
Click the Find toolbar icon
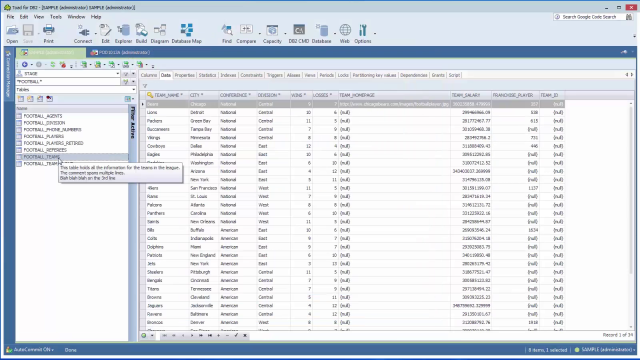[227, 33]
